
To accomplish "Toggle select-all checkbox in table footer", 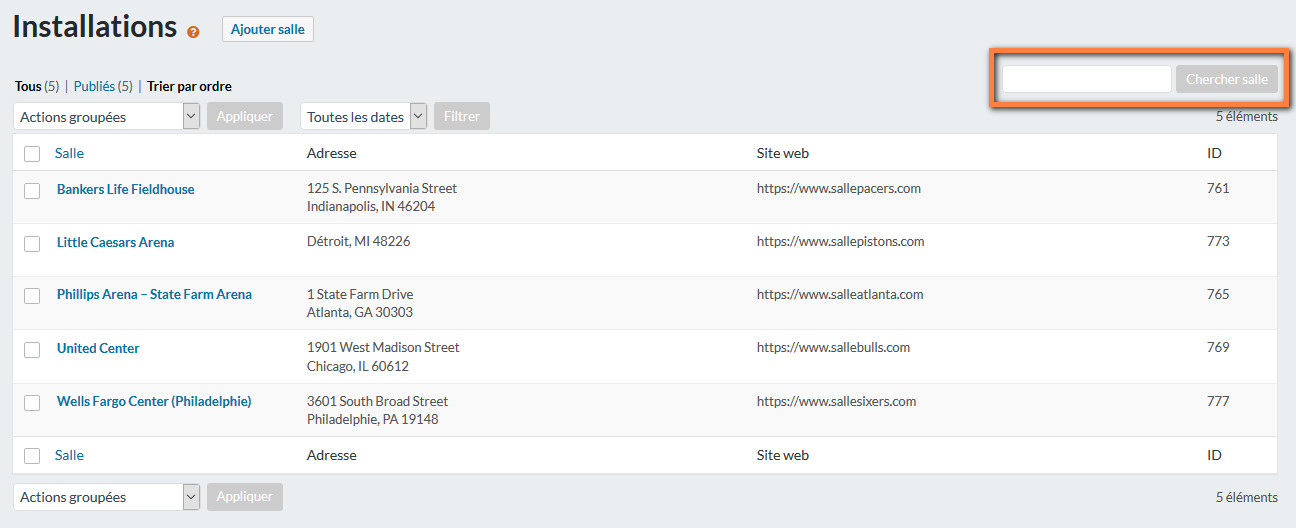I will [32, 456].
